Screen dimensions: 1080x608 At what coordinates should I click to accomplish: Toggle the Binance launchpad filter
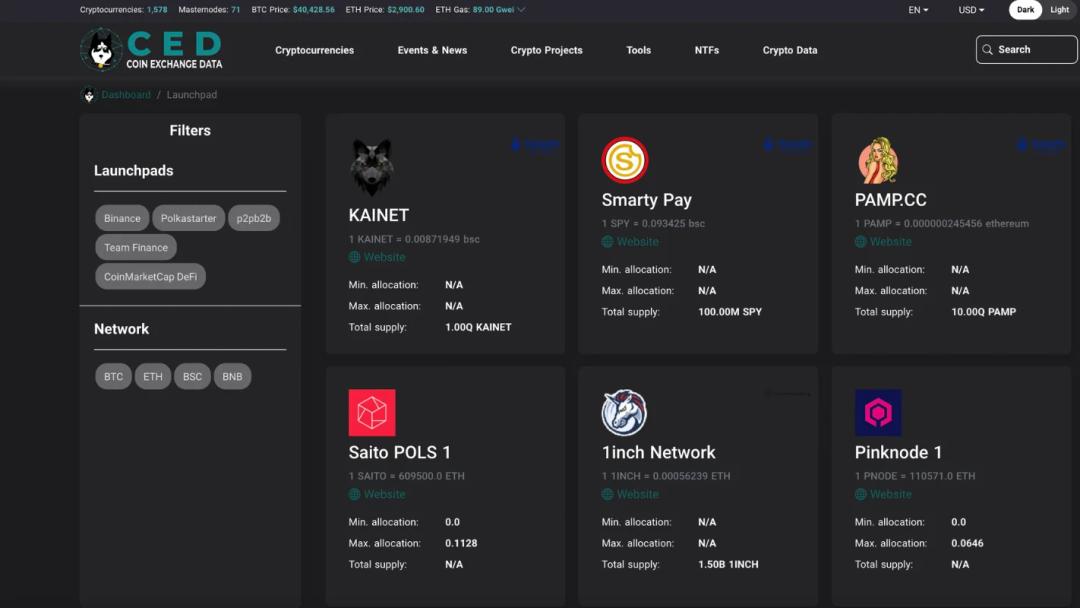pyautogui.click(x=122, y=218)
